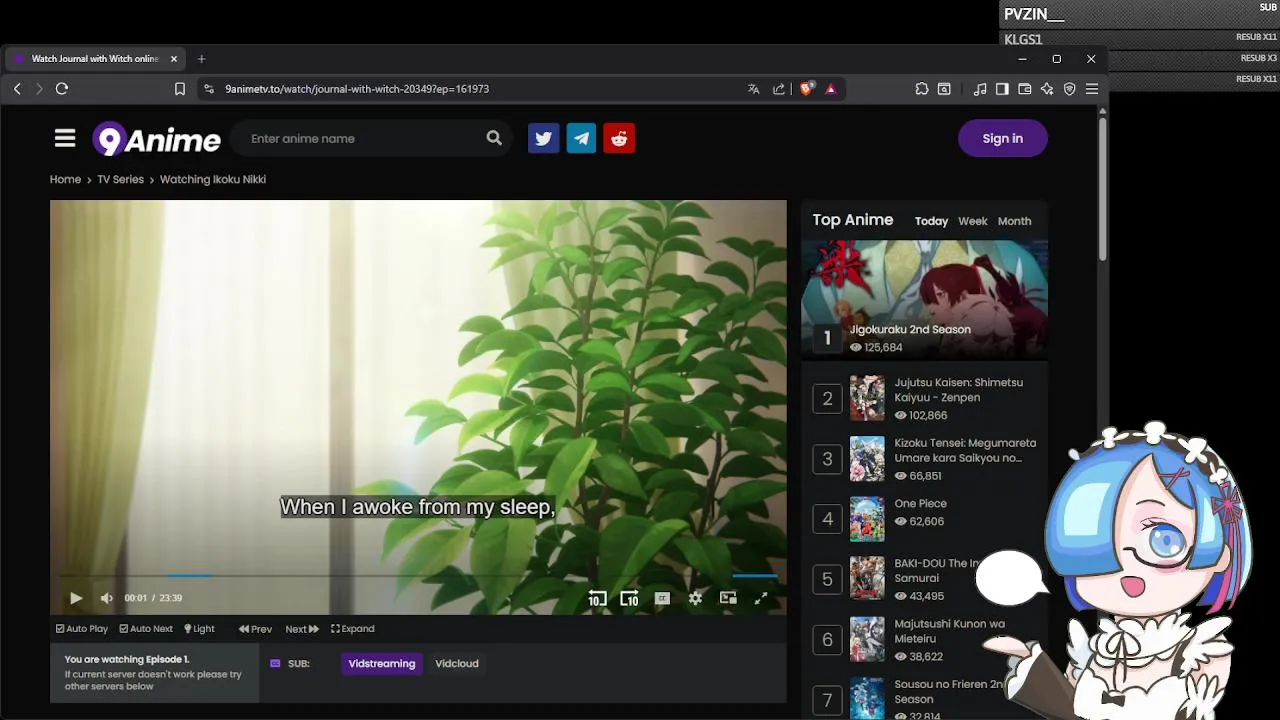Toggle the browser sidebar panel
This screenshot has width=1280, height=720.
click(1002, 89)
